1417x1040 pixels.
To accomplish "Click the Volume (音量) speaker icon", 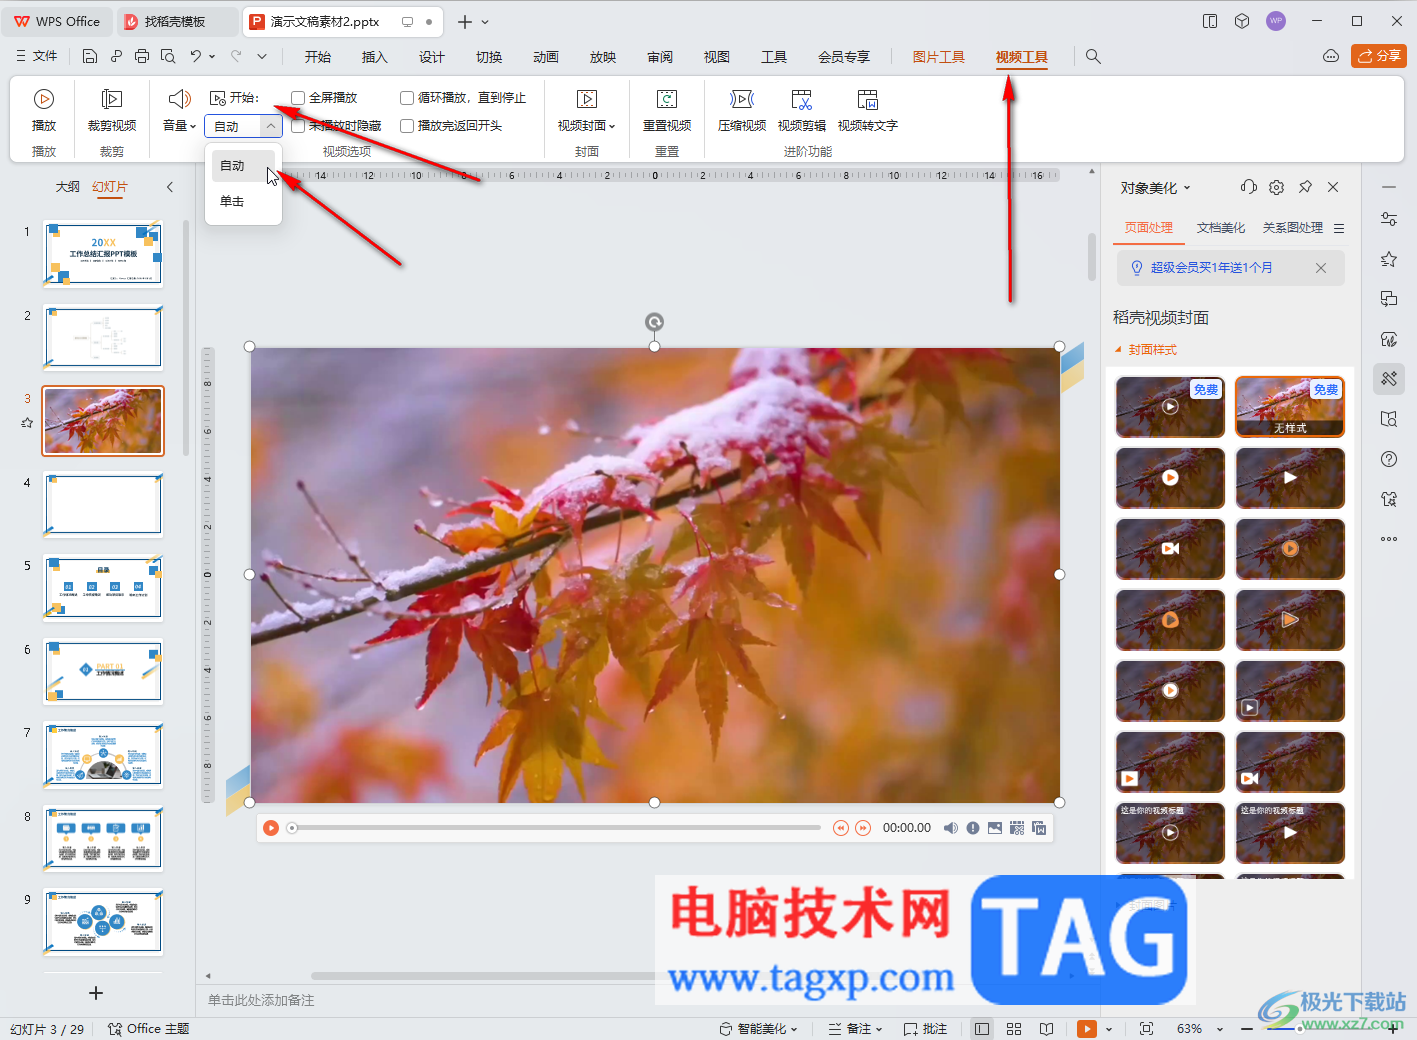I will (179, 98).
